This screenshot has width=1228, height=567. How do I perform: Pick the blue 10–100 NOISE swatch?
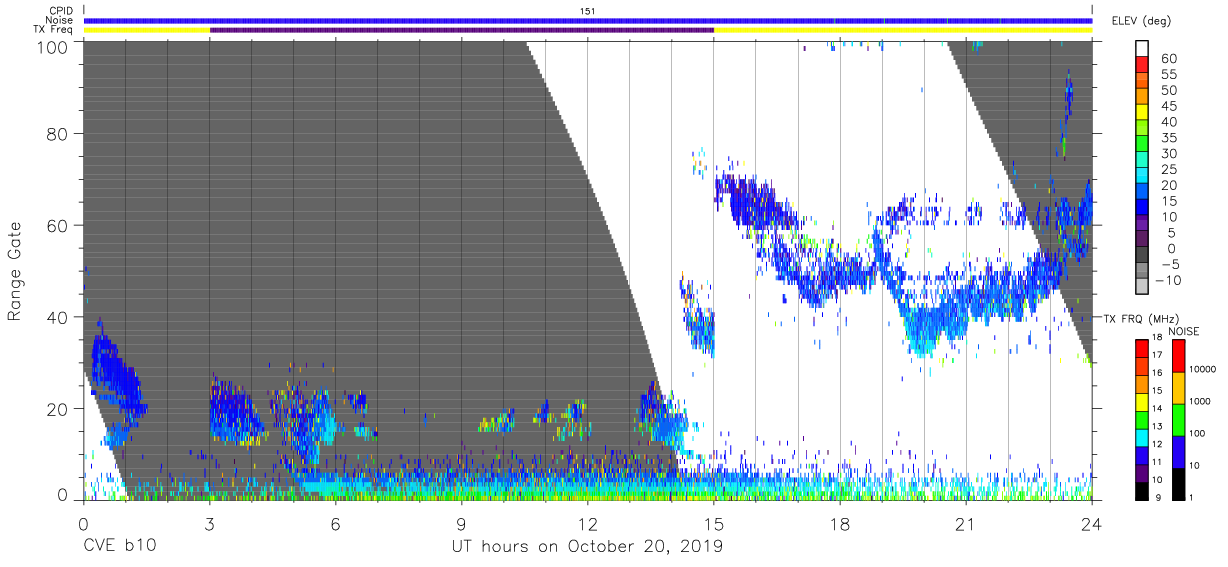[x=1179, y=452]
